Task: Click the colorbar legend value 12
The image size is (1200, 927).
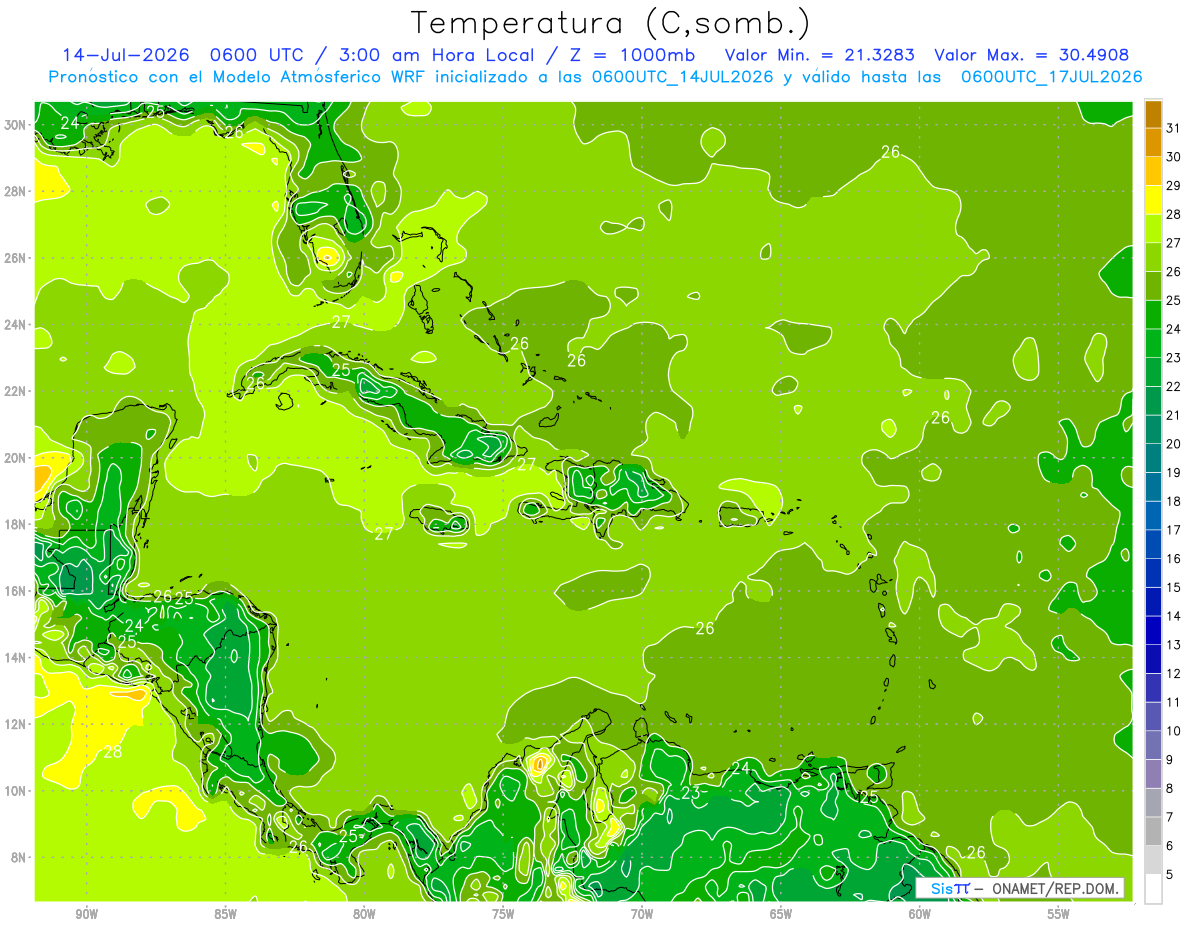Action: 1173,673
